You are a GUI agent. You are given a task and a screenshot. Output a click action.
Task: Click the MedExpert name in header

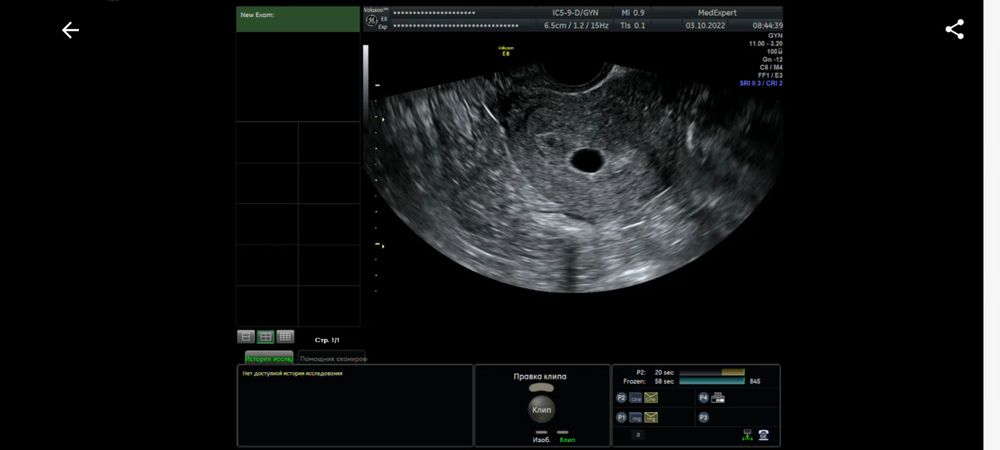(717, 13)
